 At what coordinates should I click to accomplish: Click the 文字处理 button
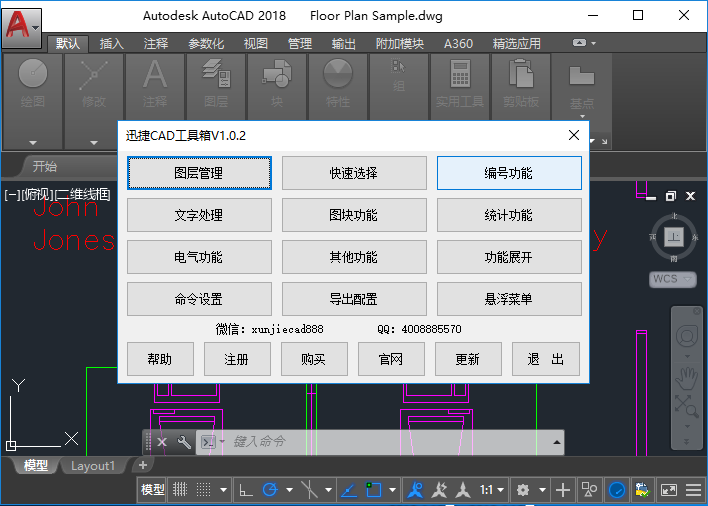tap(199, 215)
